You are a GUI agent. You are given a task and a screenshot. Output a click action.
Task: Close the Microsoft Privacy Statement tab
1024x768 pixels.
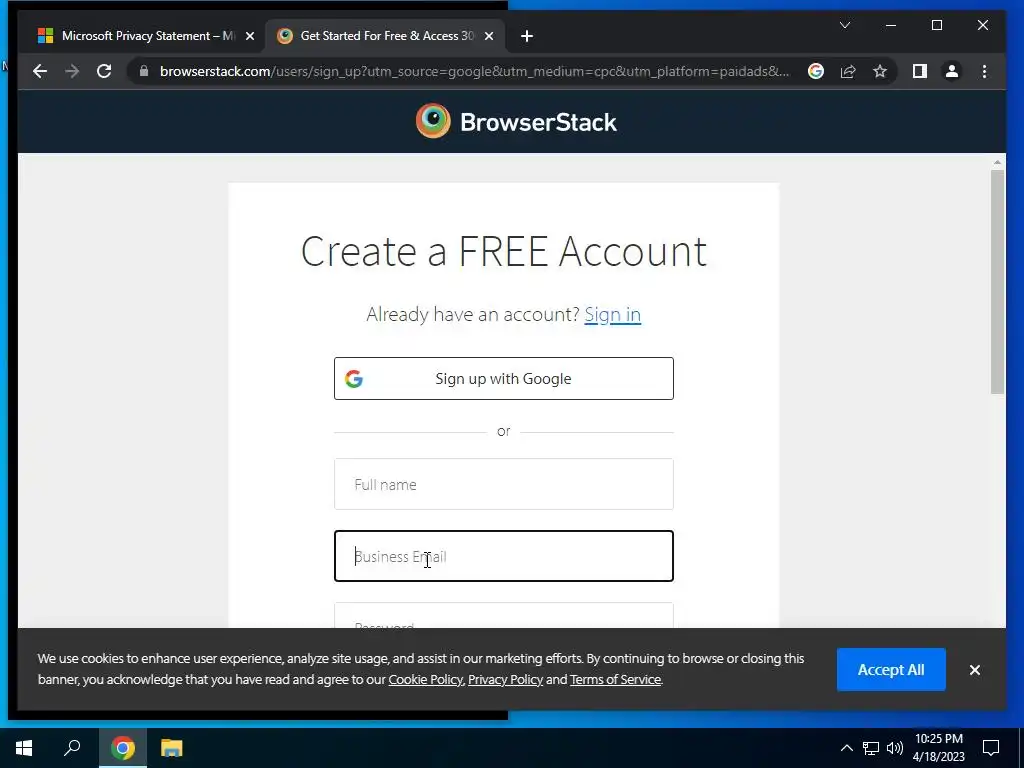[249, 36]
